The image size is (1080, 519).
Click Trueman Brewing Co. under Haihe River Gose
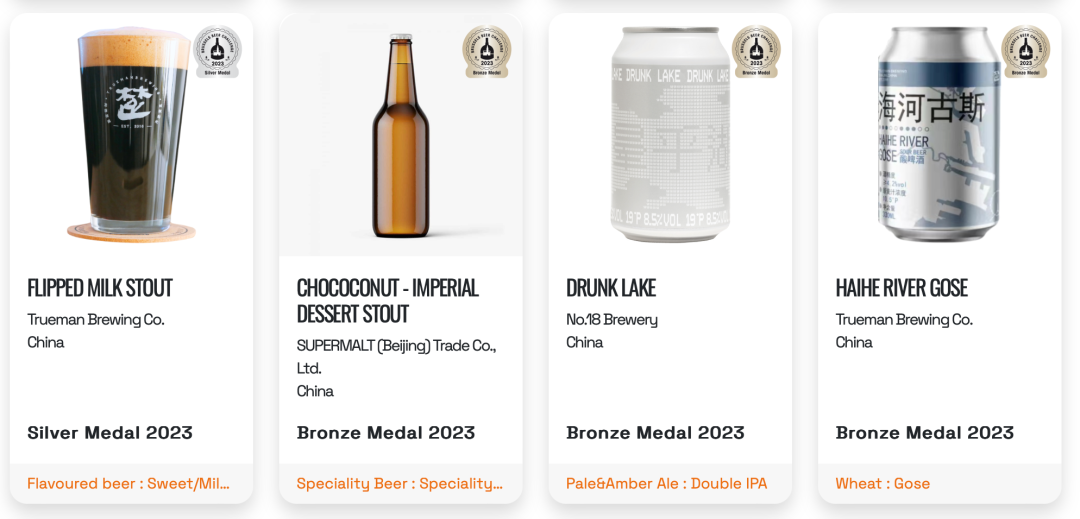(x=904, y=320)
